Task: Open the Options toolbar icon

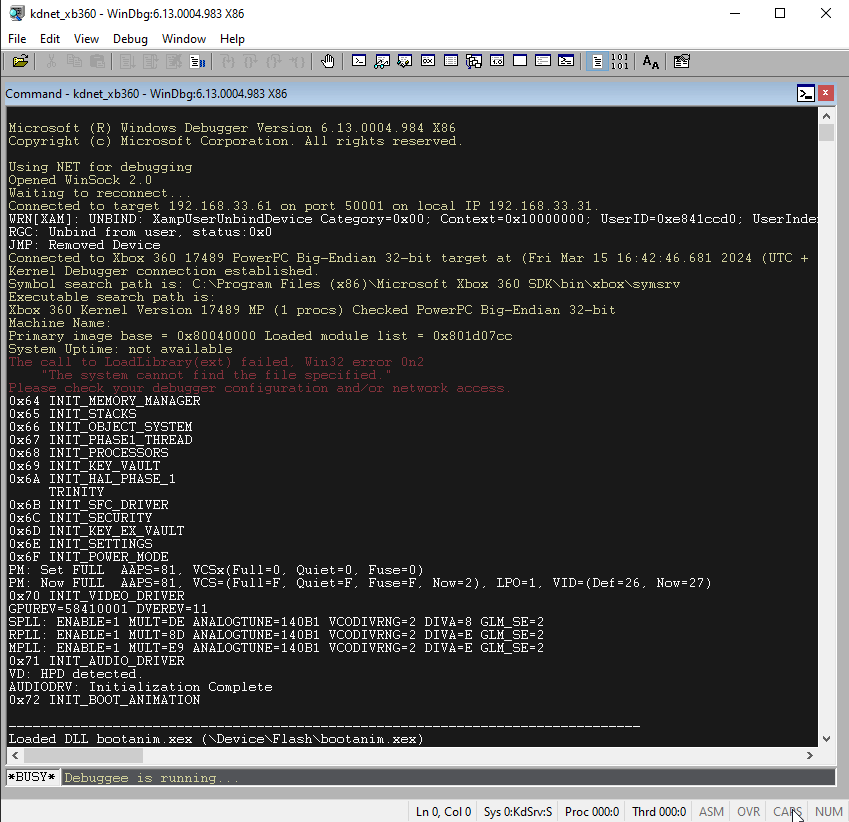Action: [x=682, y=61]
